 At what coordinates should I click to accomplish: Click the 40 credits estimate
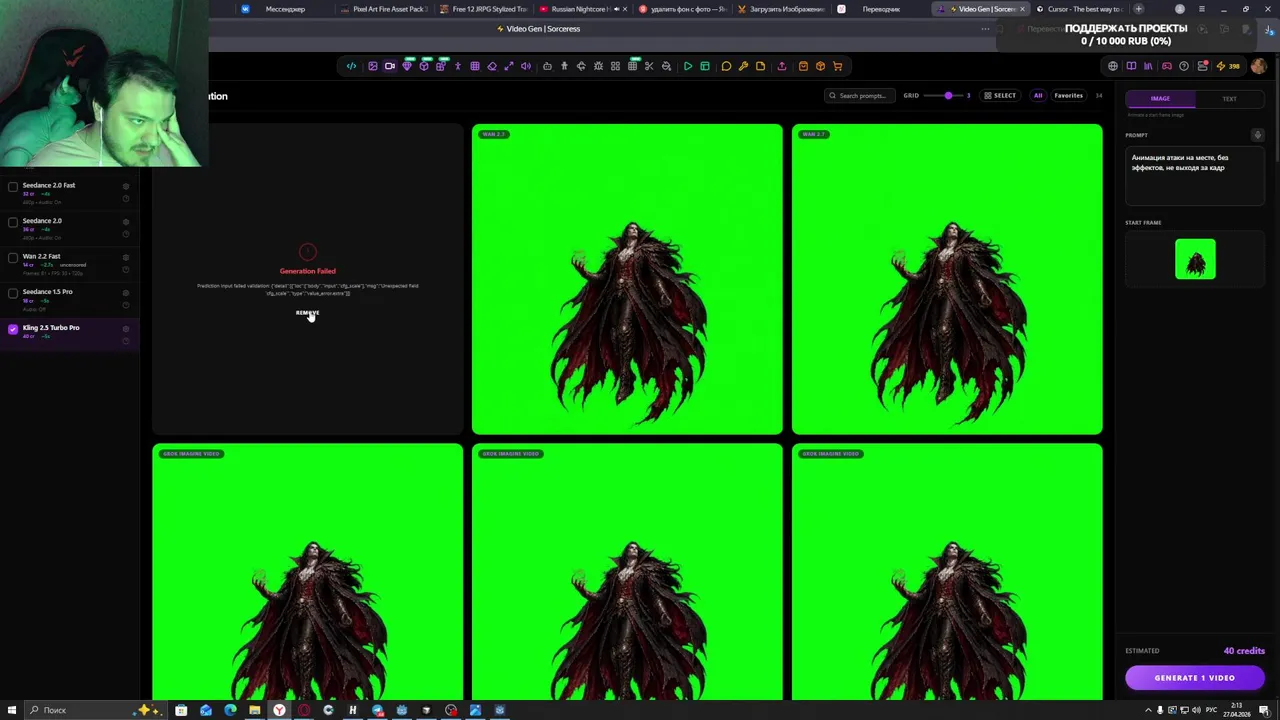coord(1244,651)
